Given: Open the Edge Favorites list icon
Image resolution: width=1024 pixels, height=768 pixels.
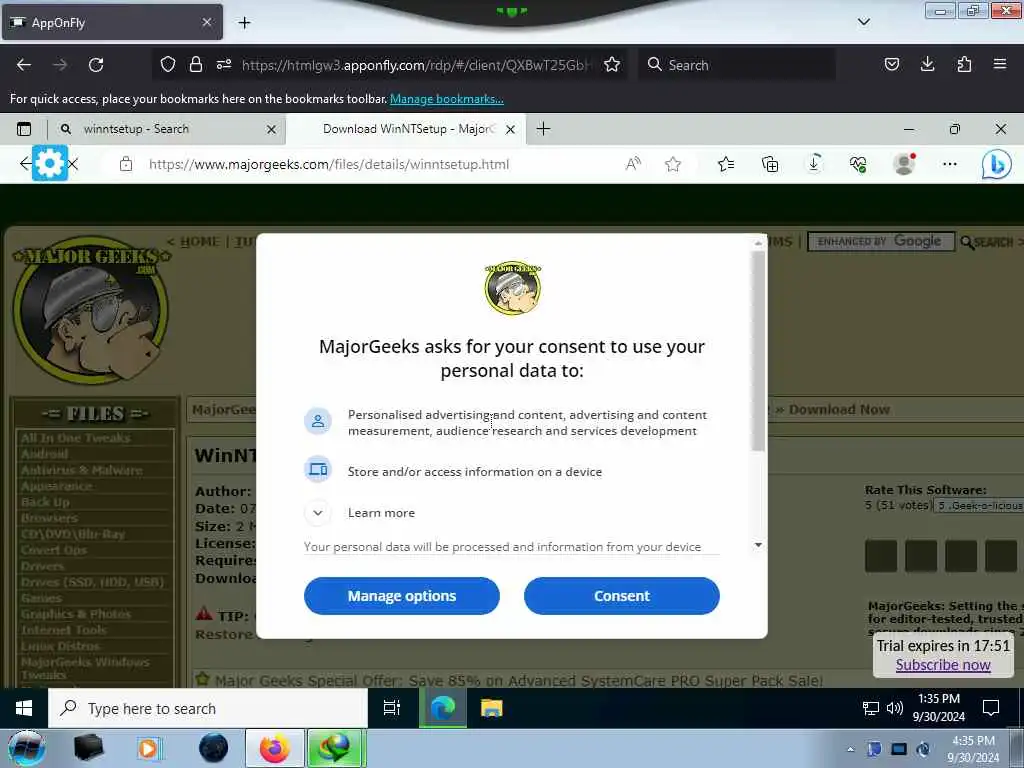Looking at the screenshot, I should pyautogui.click(x=726, y=164).
